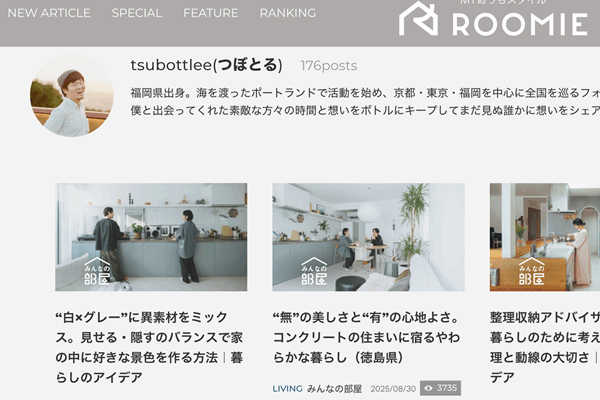Viewport: 600px width, 400px height.
Task: Click the 176posts count label
Action: tap(329, 66)
